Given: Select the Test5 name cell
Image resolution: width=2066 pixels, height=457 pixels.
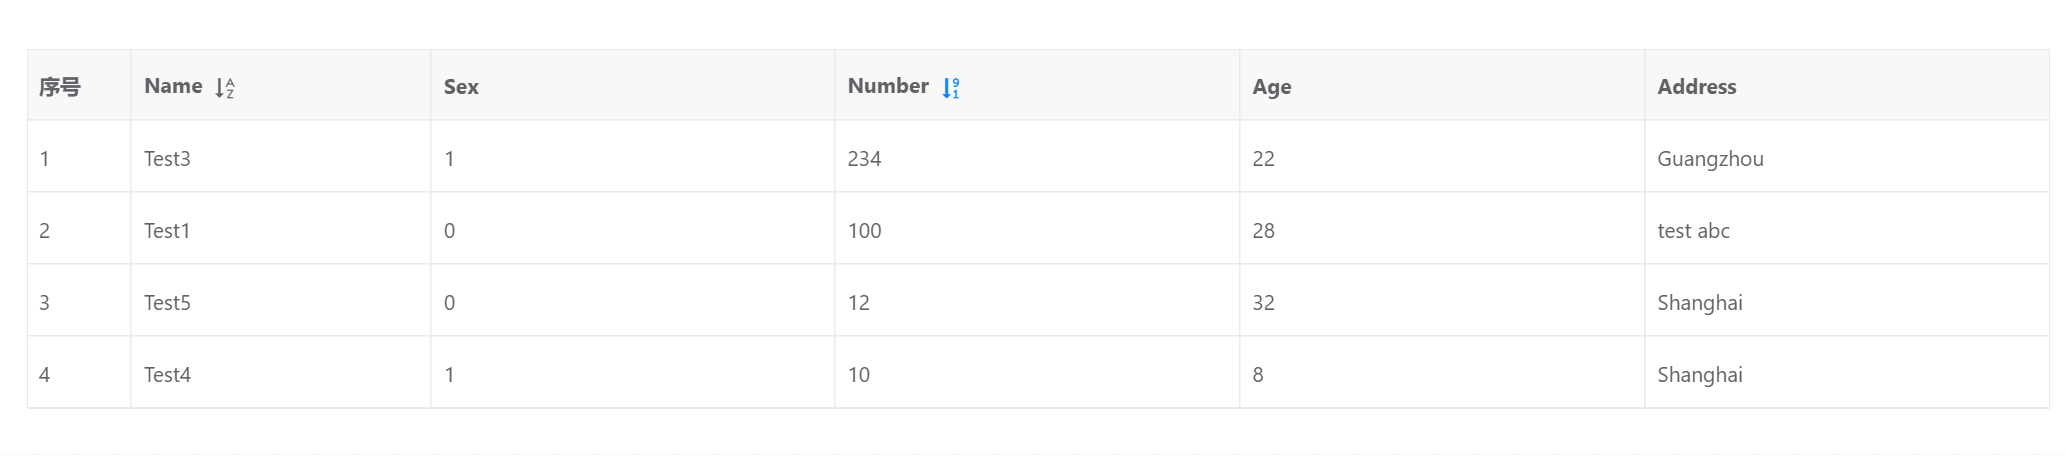Looking at the screenshot, I should [167, 303].
